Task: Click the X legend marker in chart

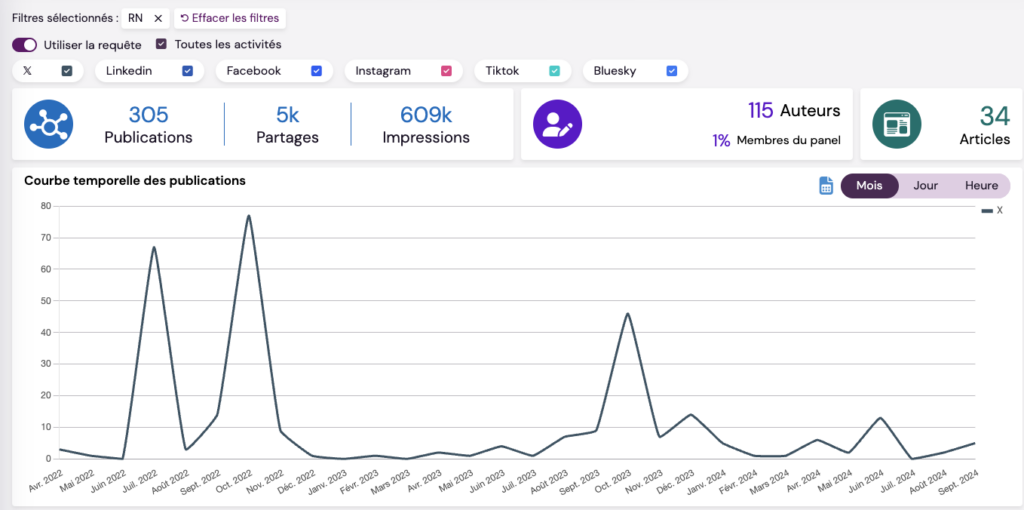Action: pyautogui.click(x=987, y=211)
